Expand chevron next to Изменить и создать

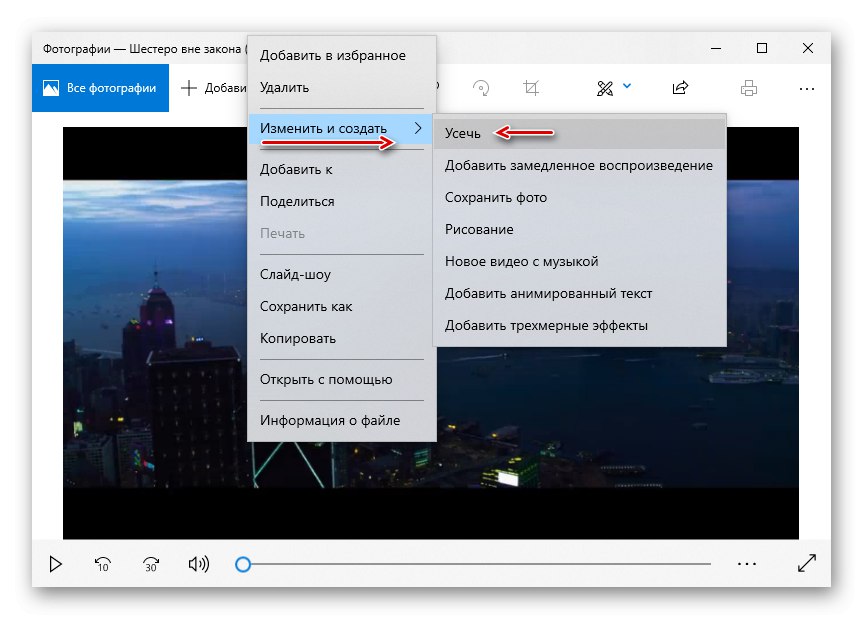coord(418,128)
